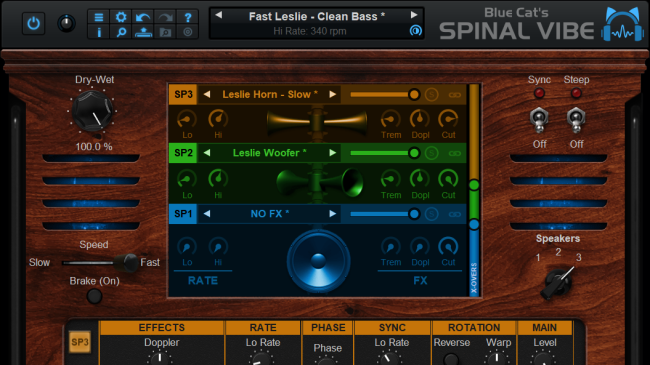Toggle the SP3 solo S button
650x365 pixels.
tap(432, 95)
